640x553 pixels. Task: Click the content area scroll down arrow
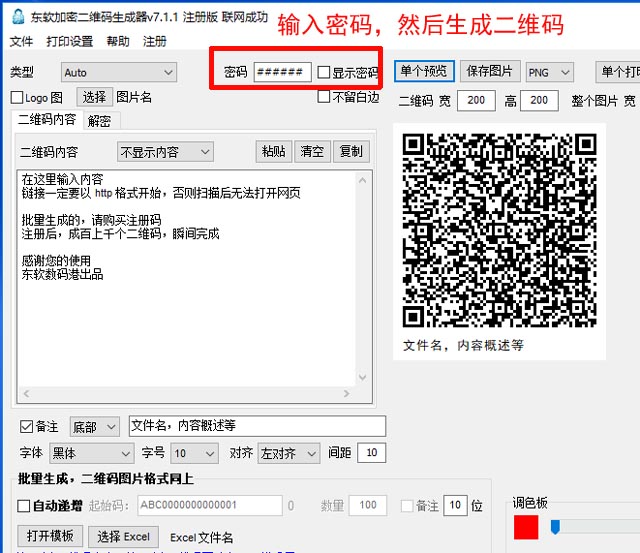(x=362, y=377)
